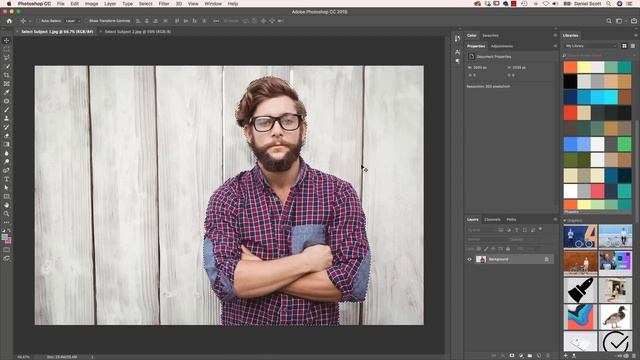
Task: Switch to the Channels tab
Action: click(x=492, y=220)
